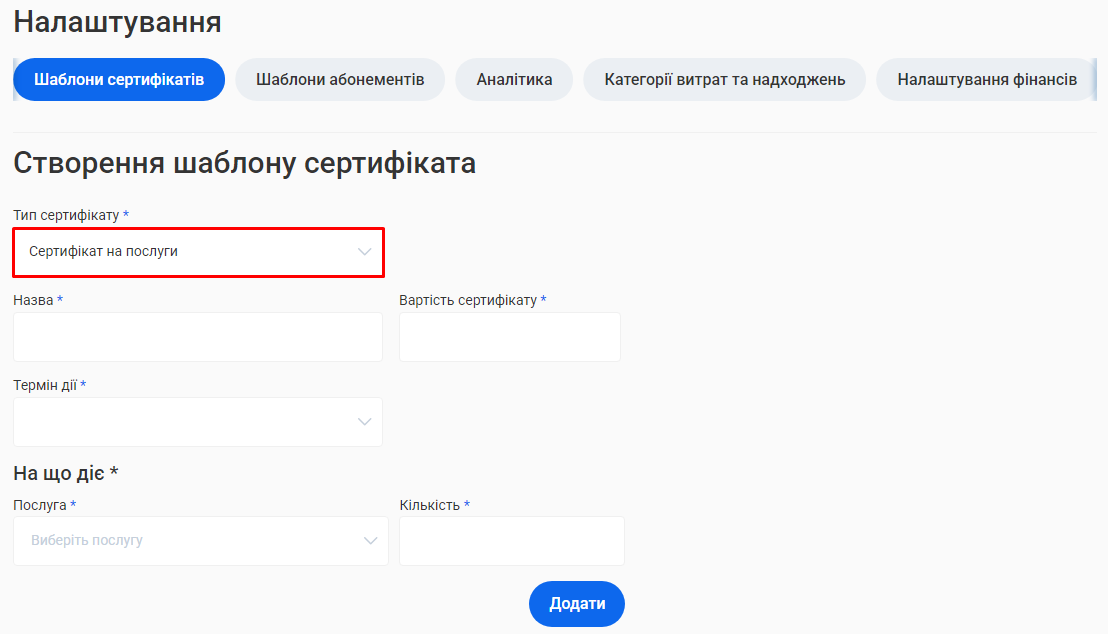Switch to the "Шаблони абонементів" tab

click(340, 79)
